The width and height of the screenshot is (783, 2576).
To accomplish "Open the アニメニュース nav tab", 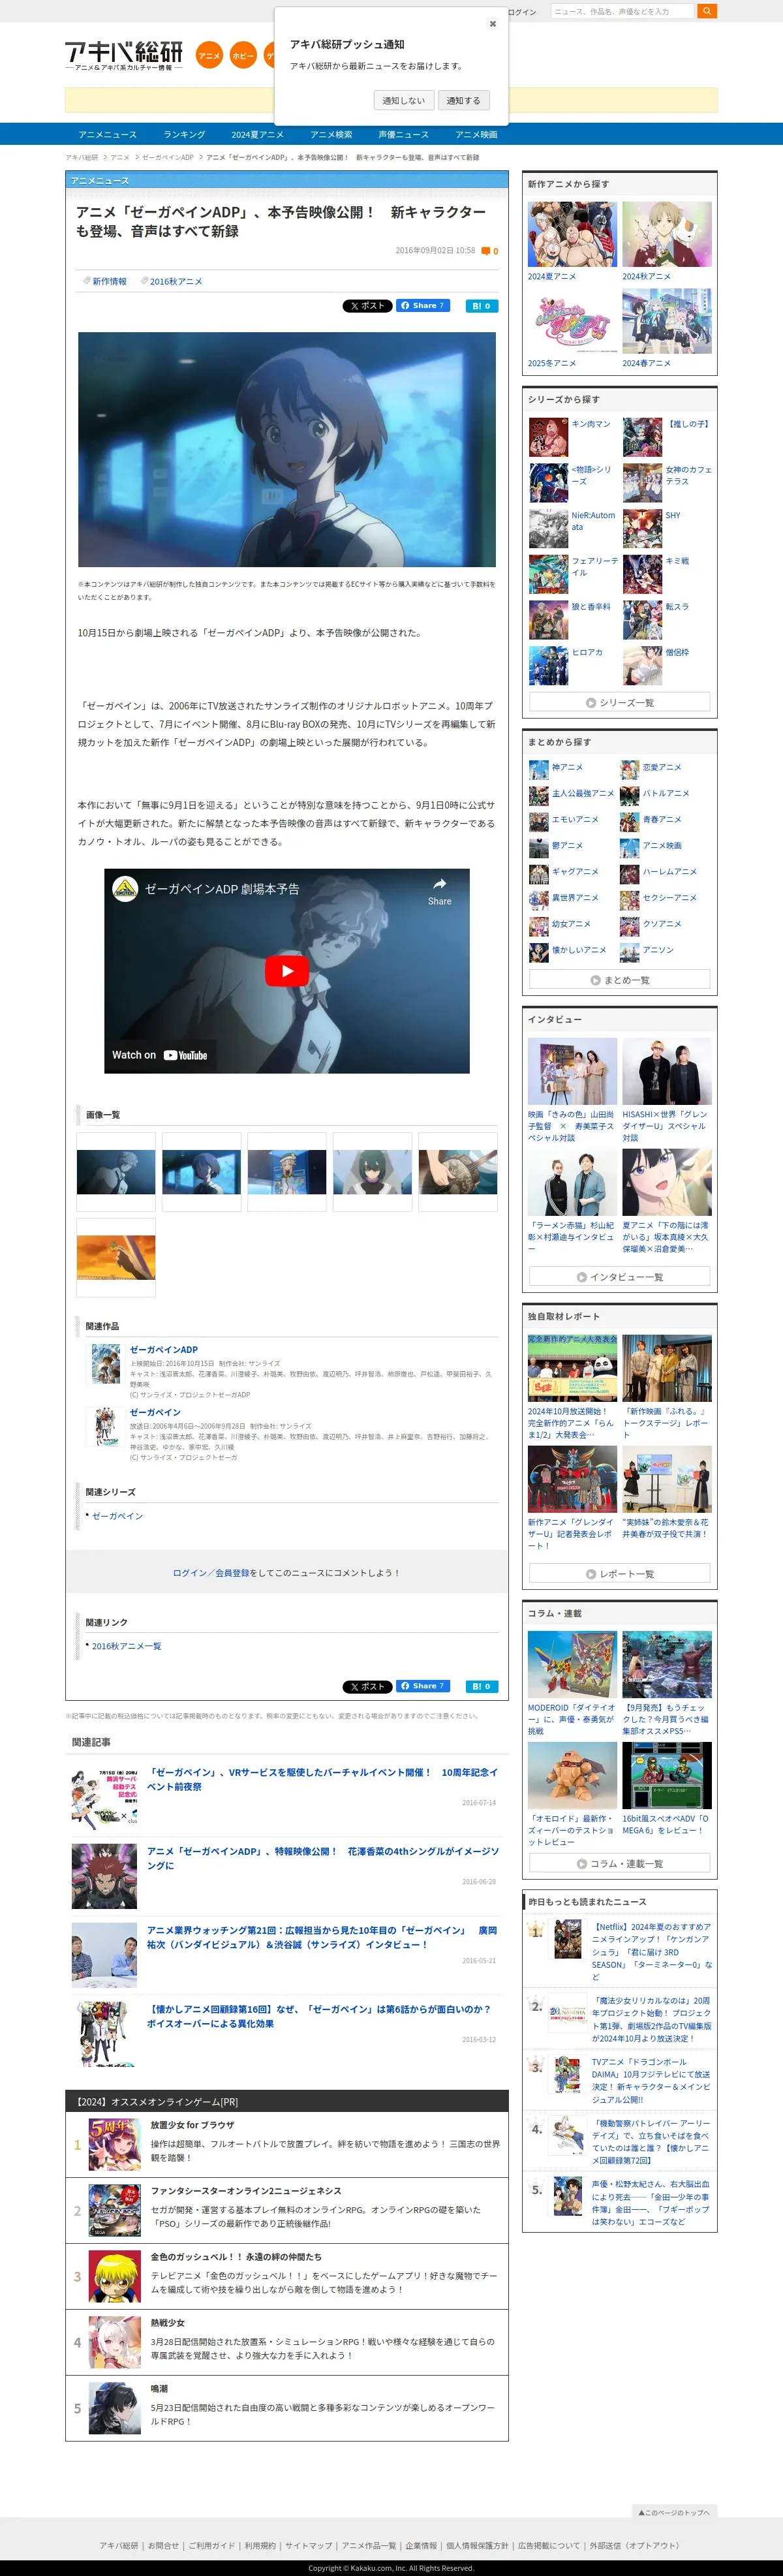I will point(108,134).
